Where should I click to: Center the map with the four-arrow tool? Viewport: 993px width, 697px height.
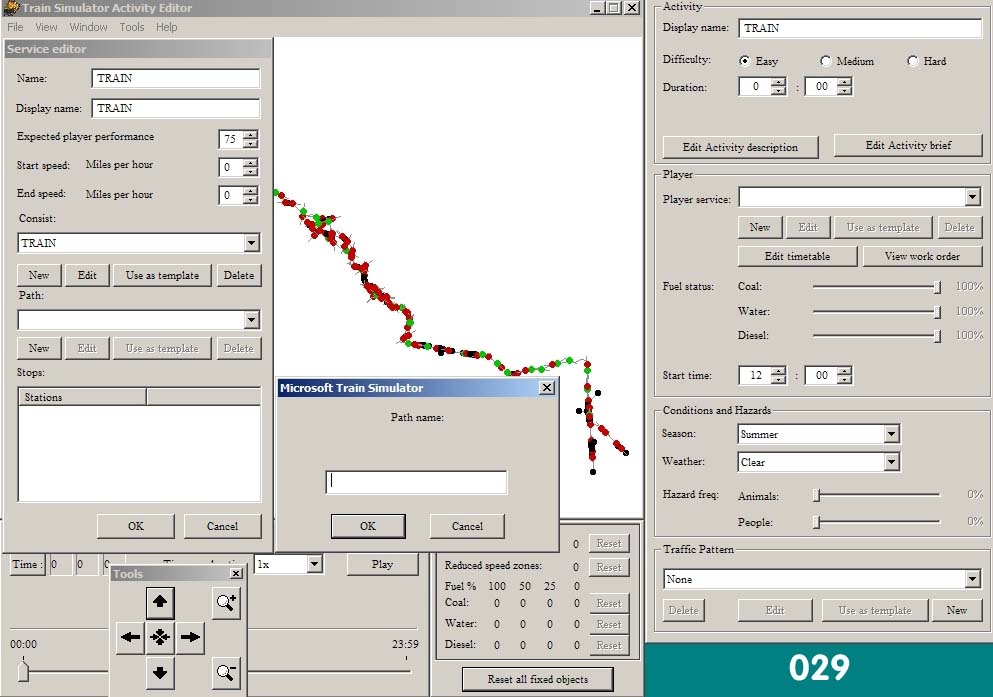160,637
